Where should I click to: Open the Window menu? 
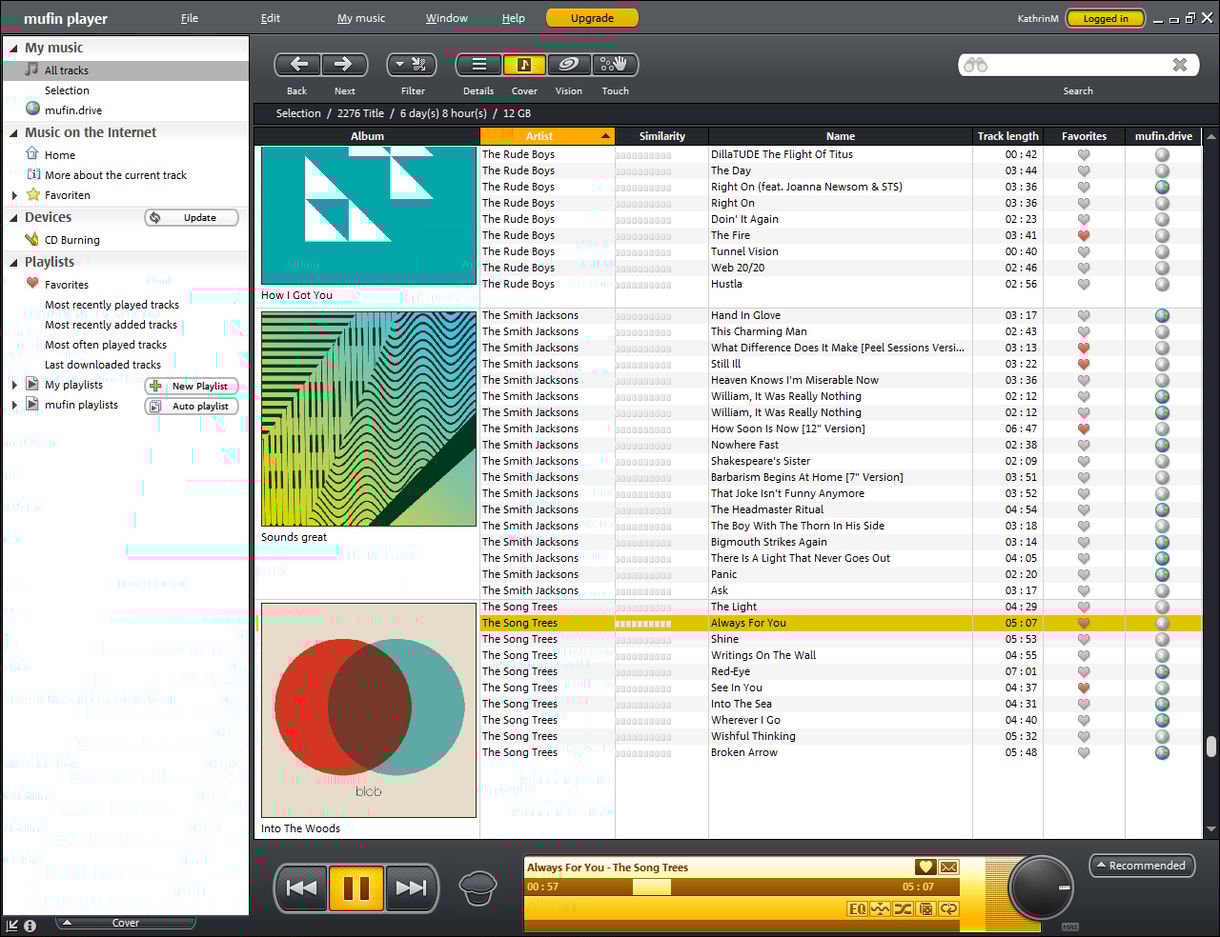click(x=446, y=18)
